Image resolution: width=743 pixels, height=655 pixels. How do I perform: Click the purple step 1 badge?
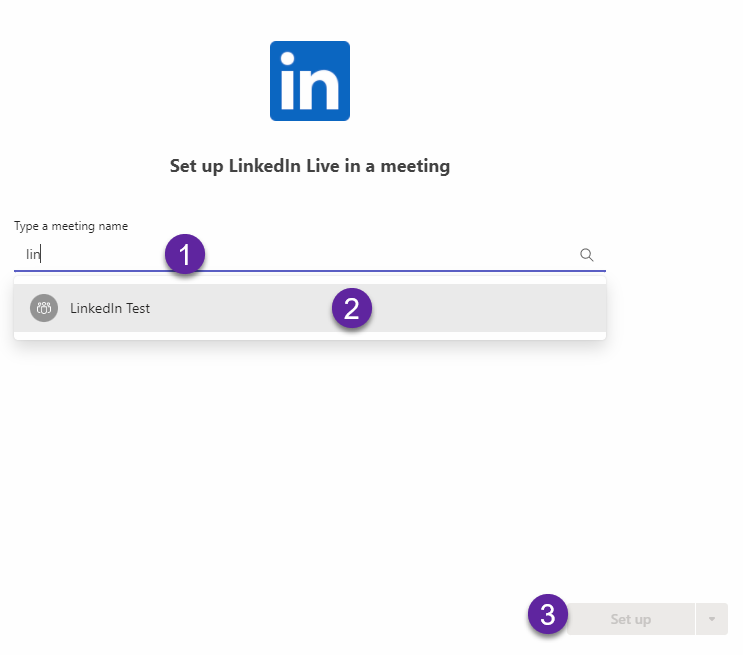coord(185,254)
